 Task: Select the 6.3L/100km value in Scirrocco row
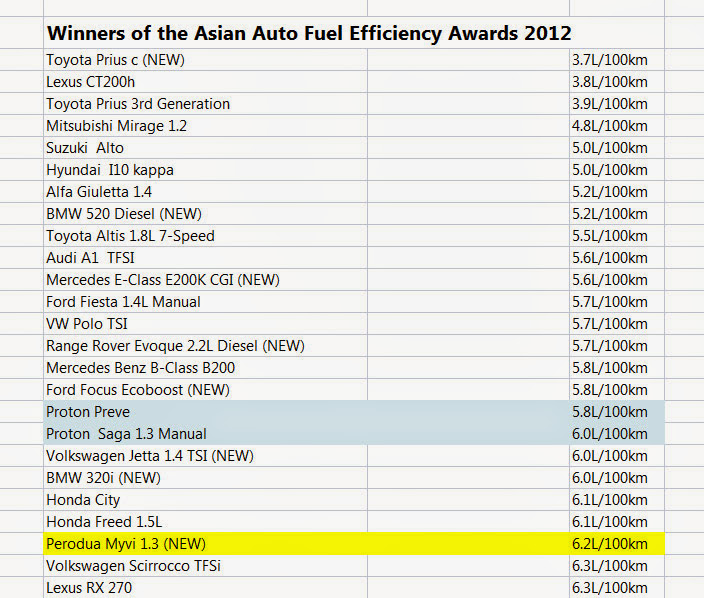pyautogui.click(x=617, y=566)
